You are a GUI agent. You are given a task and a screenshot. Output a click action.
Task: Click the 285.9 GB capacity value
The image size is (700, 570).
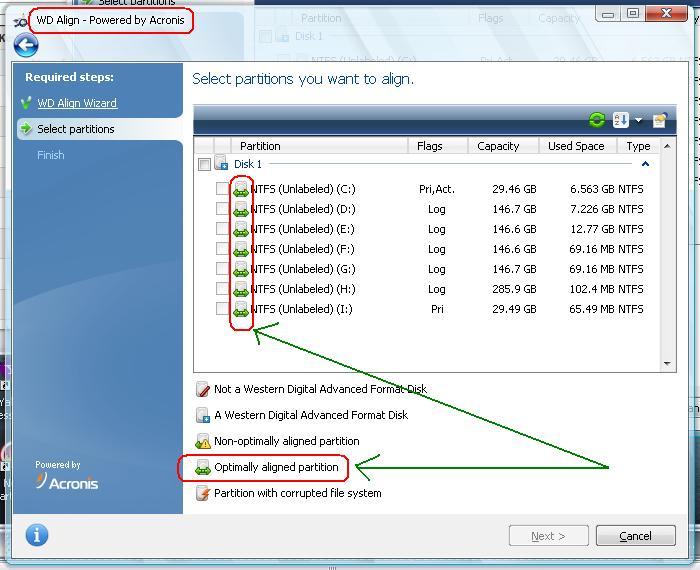514,289
